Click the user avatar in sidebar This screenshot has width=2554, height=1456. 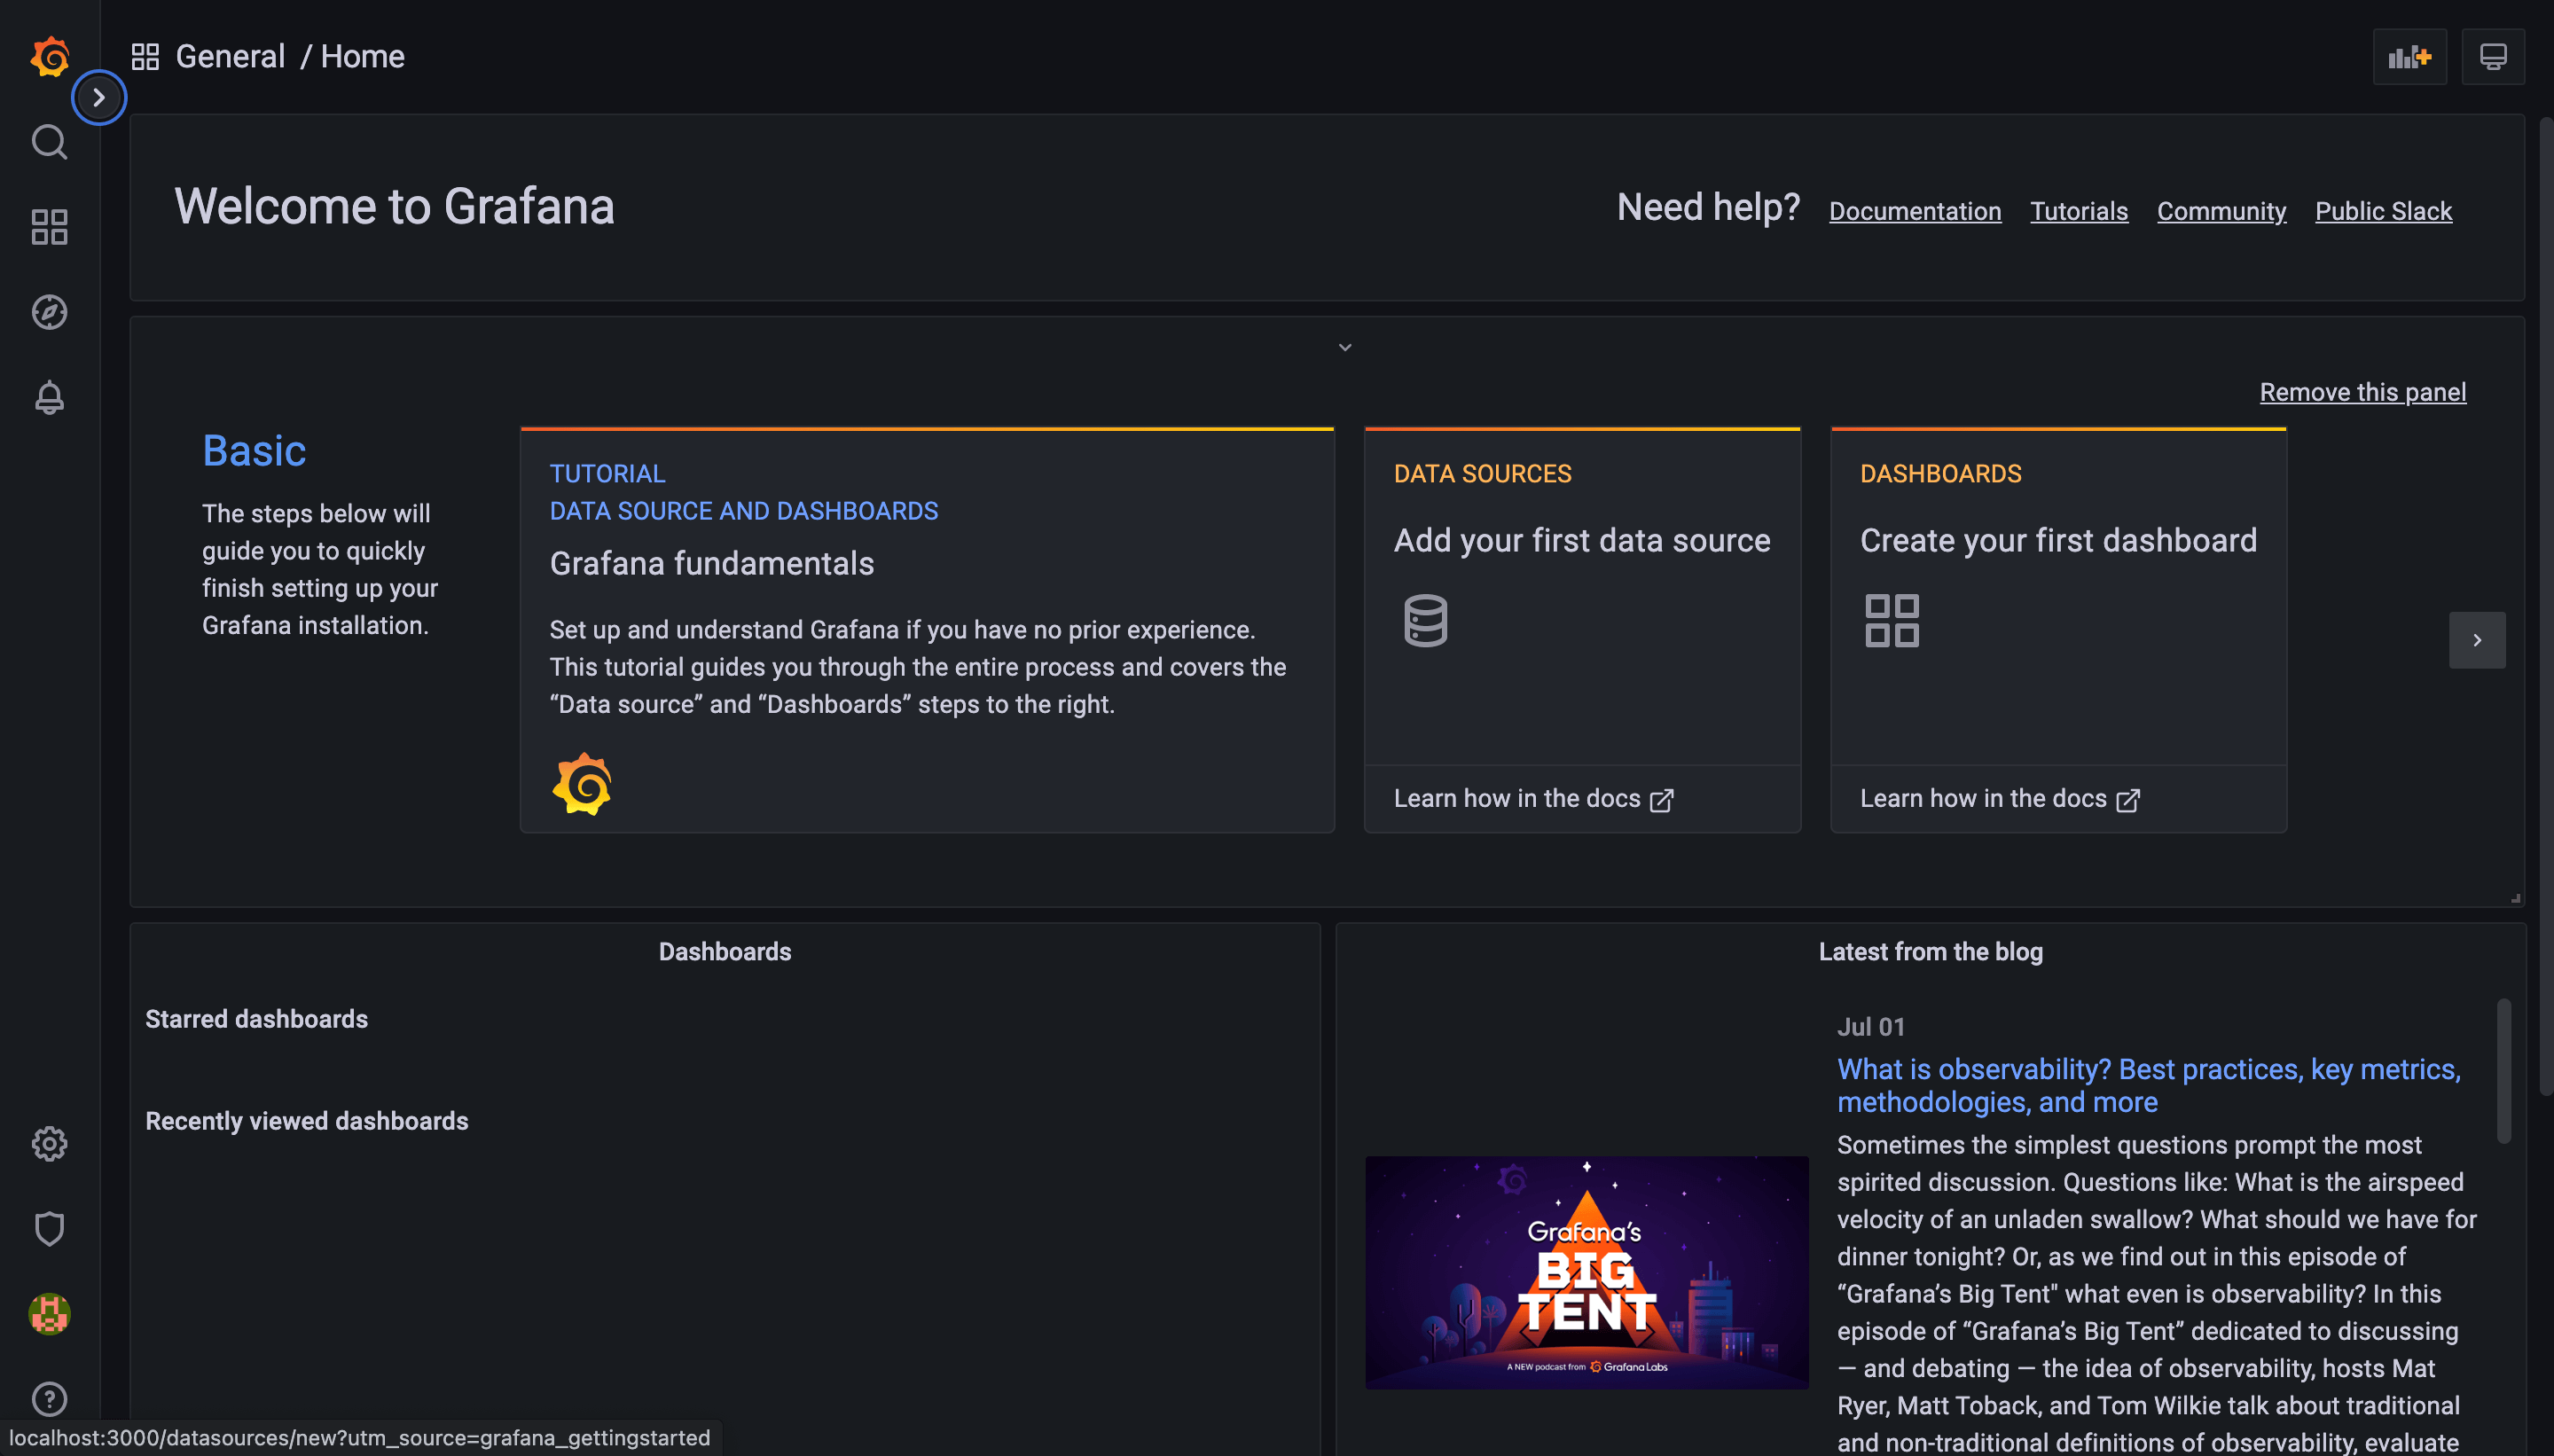[x=49, y=1313]
